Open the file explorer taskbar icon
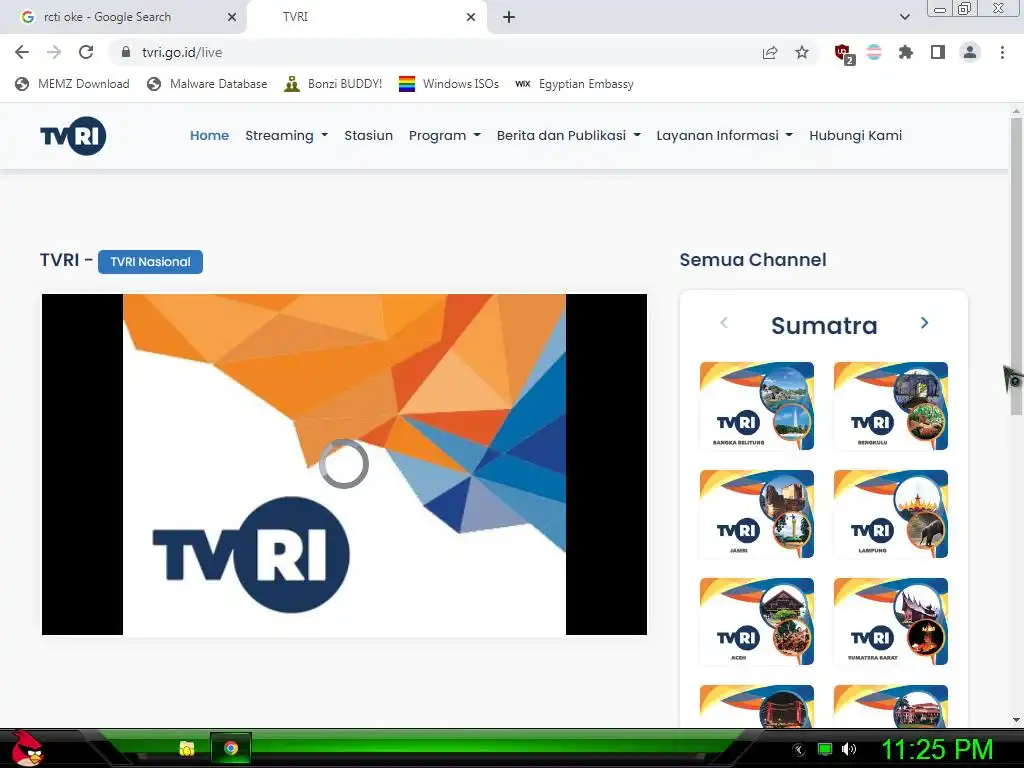The height and width of the screenshot is (768, 1024). point(187,748)
